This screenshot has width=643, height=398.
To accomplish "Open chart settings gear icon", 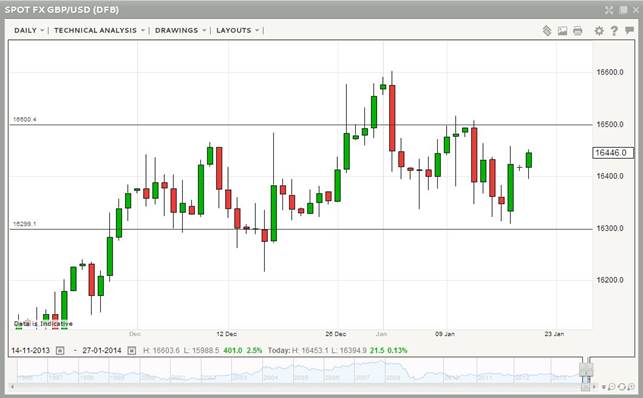I will [599, 31].
